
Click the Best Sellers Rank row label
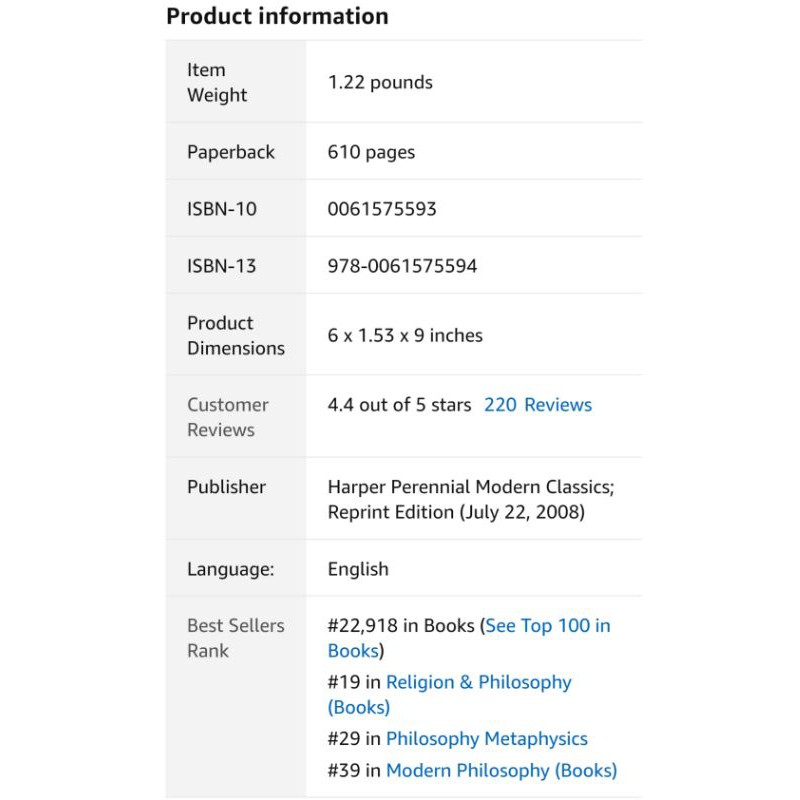click(x=236, y=638)
